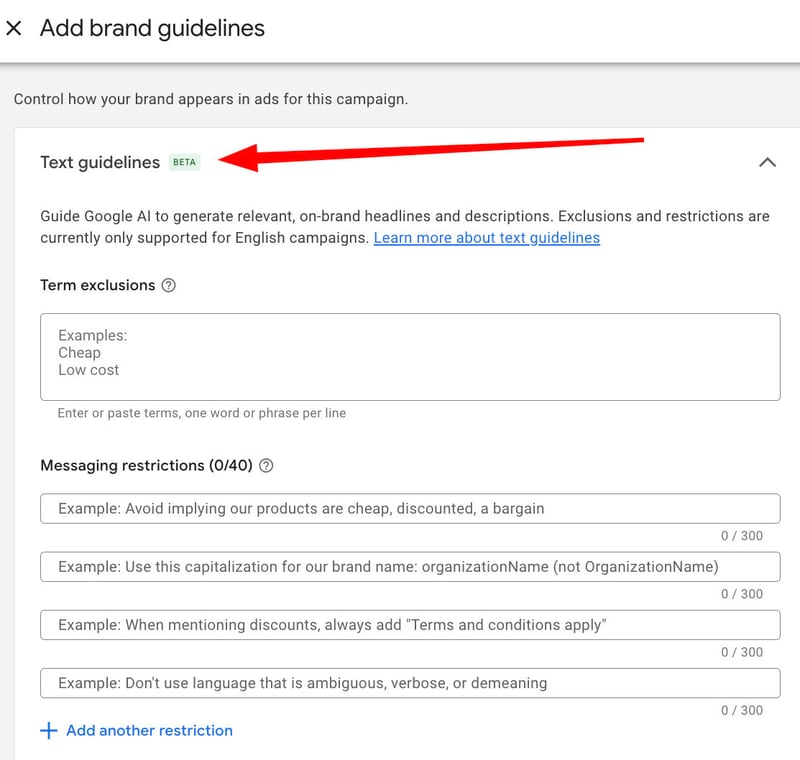Select the bargain example restriction field
The image size is (800, 760).
click(x=410, y=508)
